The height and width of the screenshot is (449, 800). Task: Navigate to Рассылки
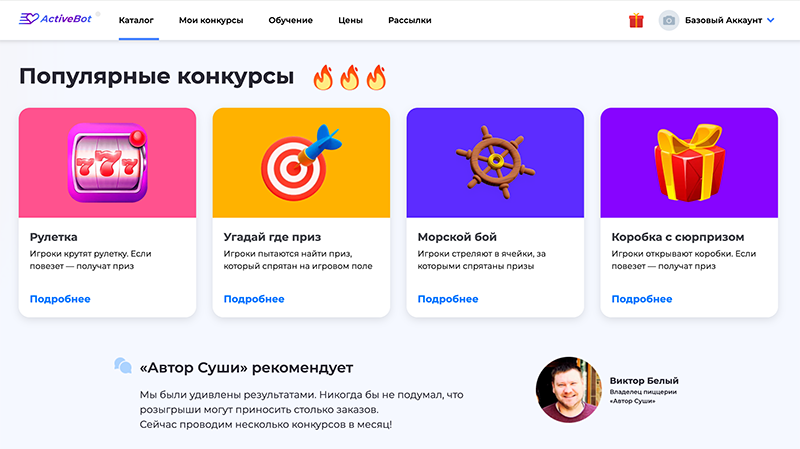(x=410, y=20)
